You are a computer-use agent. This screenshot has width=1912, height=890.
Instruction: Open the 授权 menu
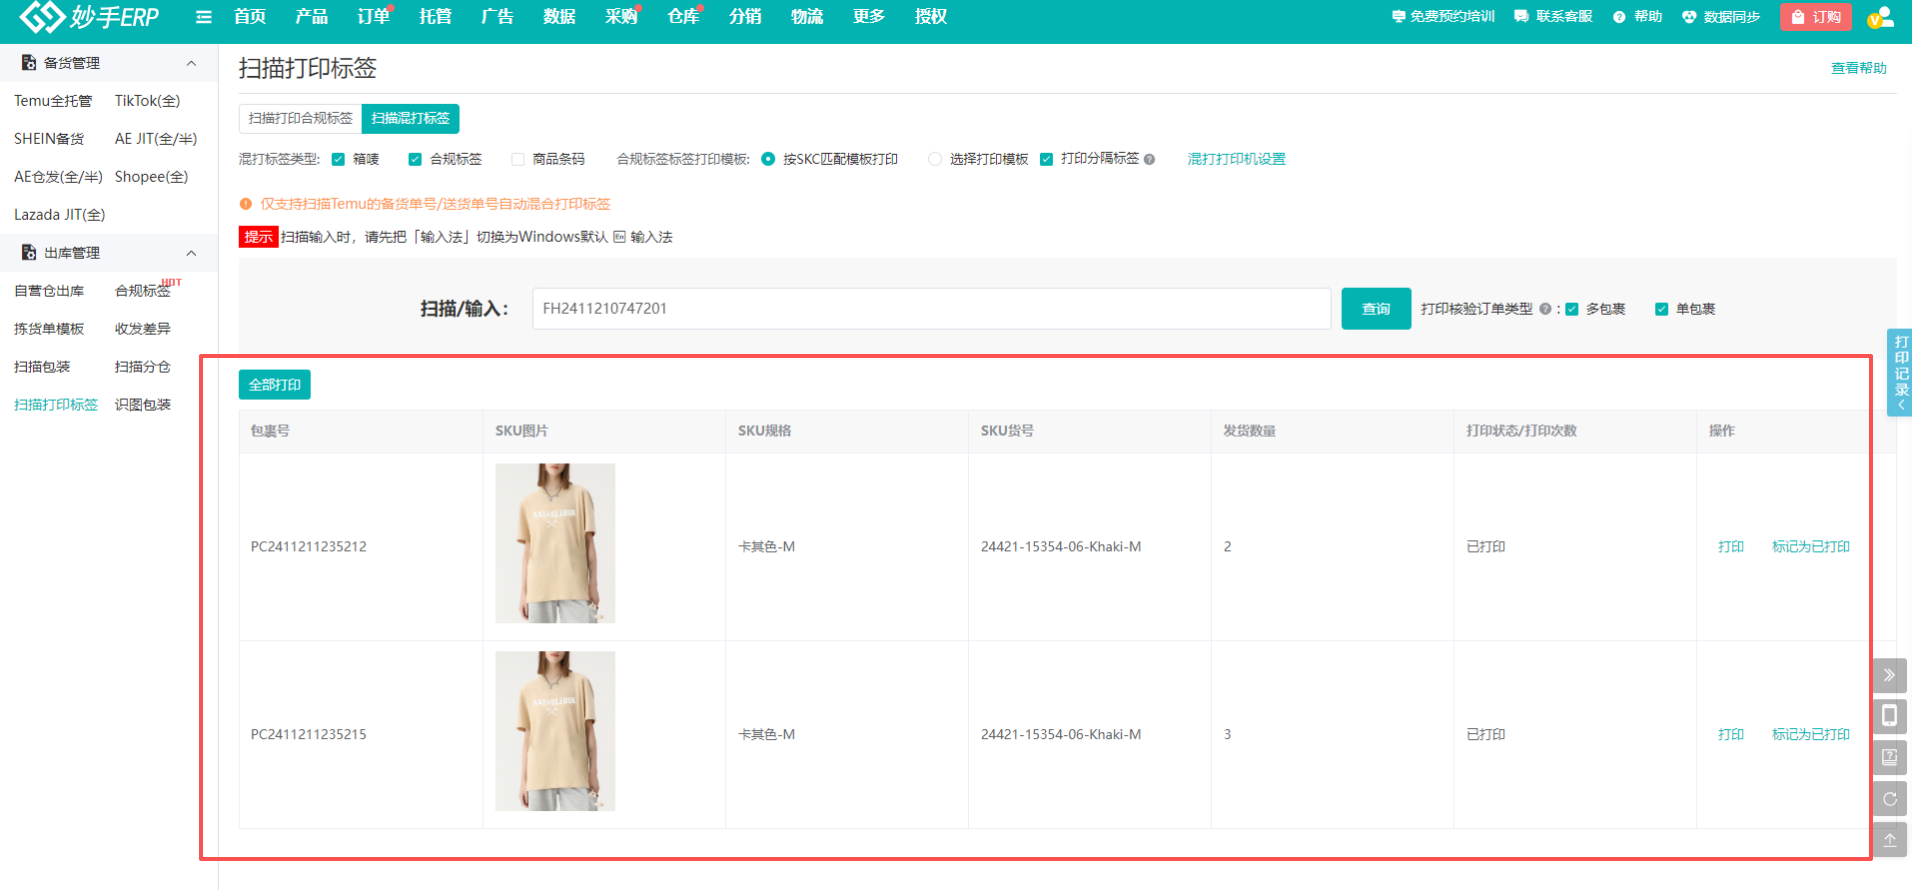coord(931,17)
